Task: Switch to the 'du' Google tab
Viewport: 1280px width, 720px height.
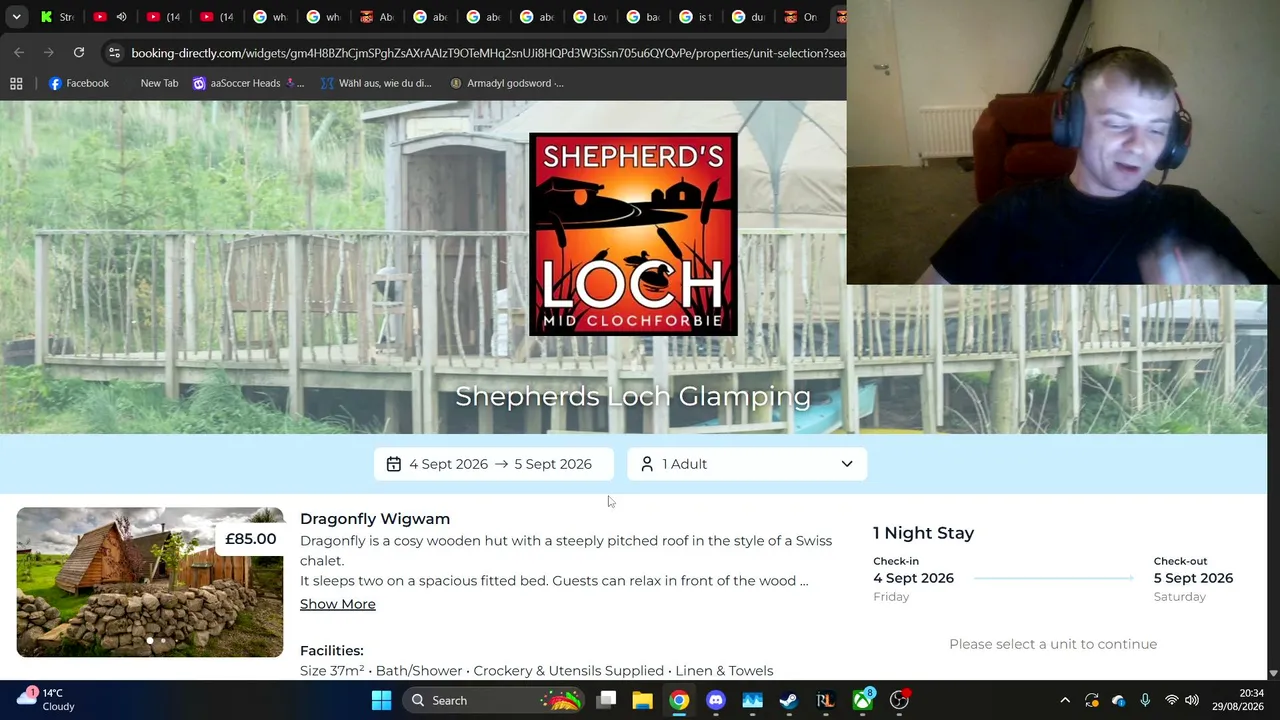Action: tap(749, 17)
